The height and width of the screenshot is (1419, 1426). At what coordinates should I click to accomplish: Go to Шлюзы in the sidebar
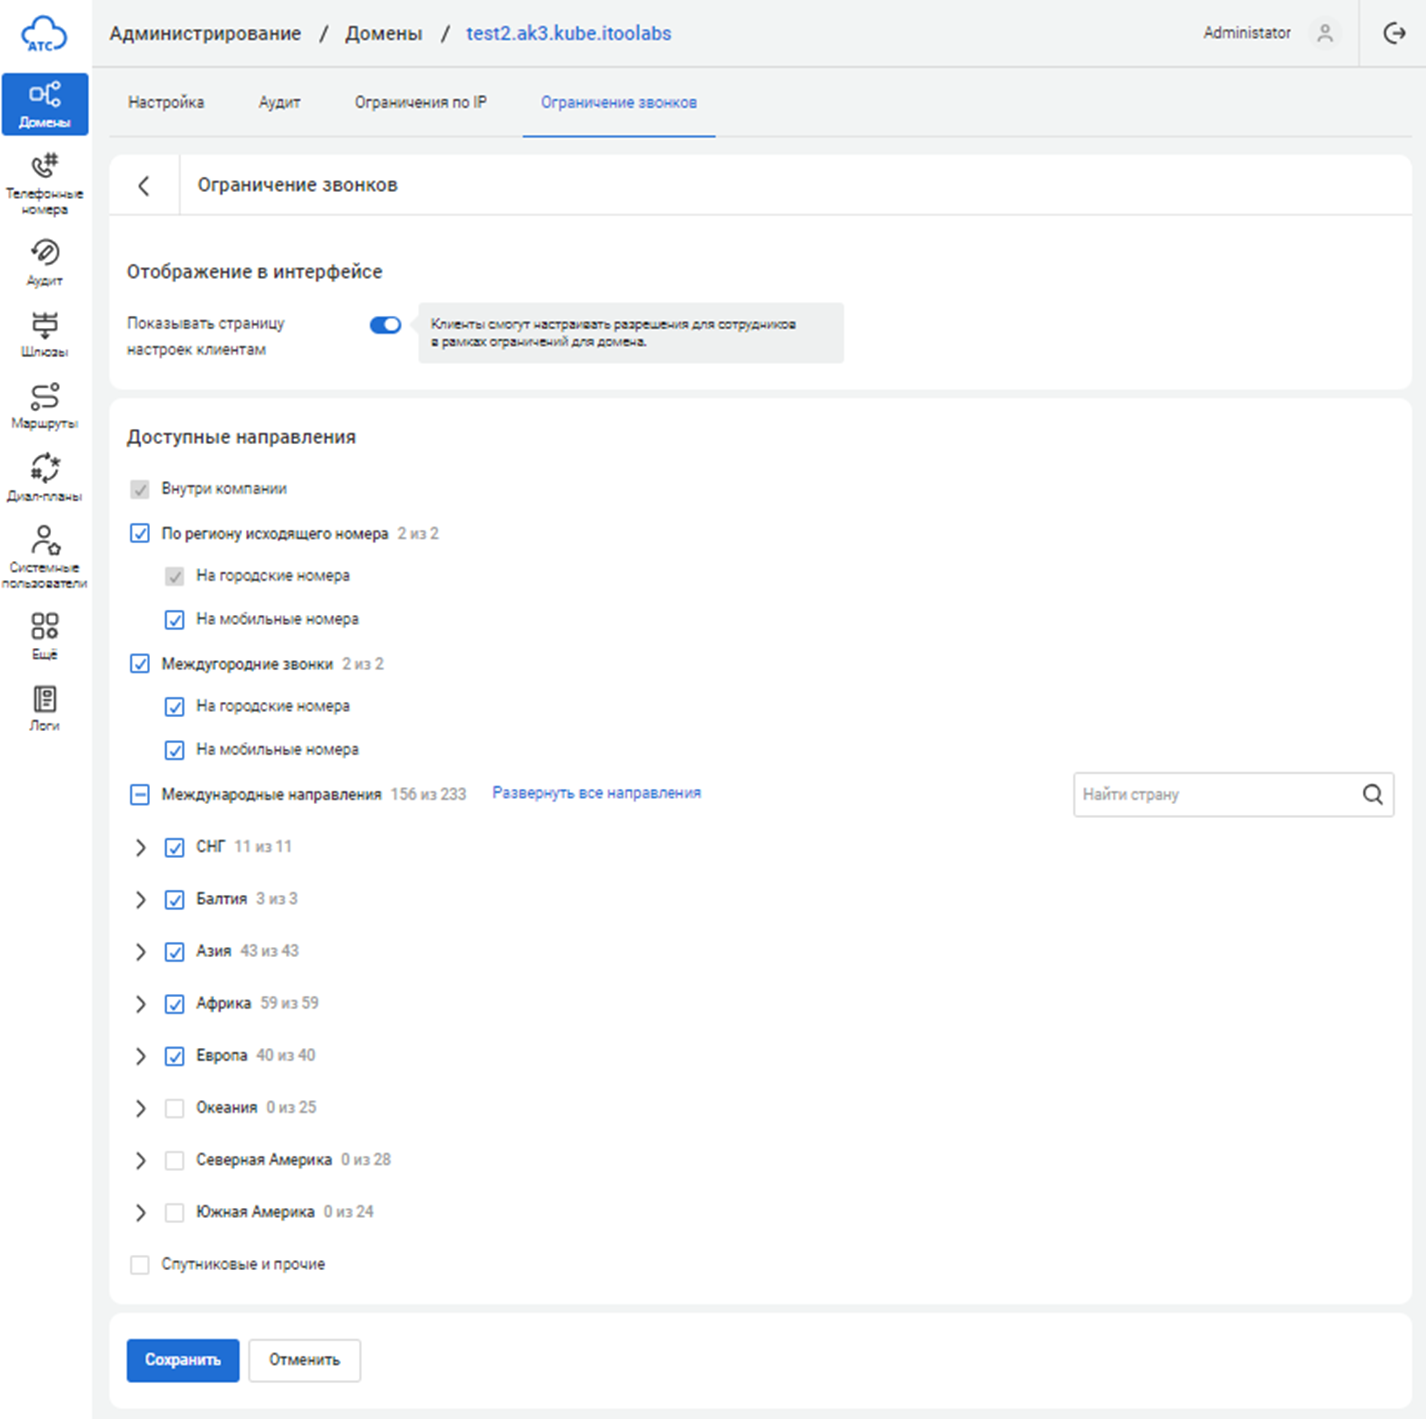(x=45, y=334)
